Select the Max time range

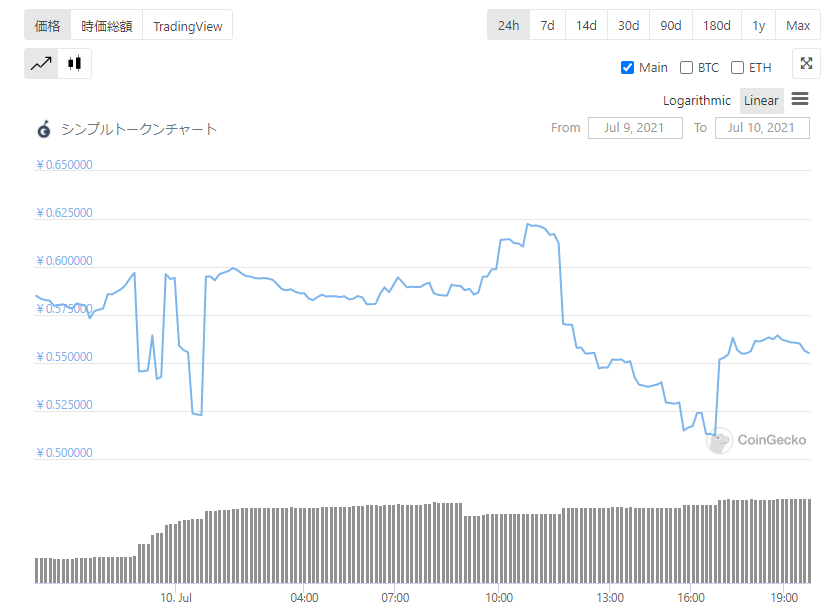click(x=798, y=25)
